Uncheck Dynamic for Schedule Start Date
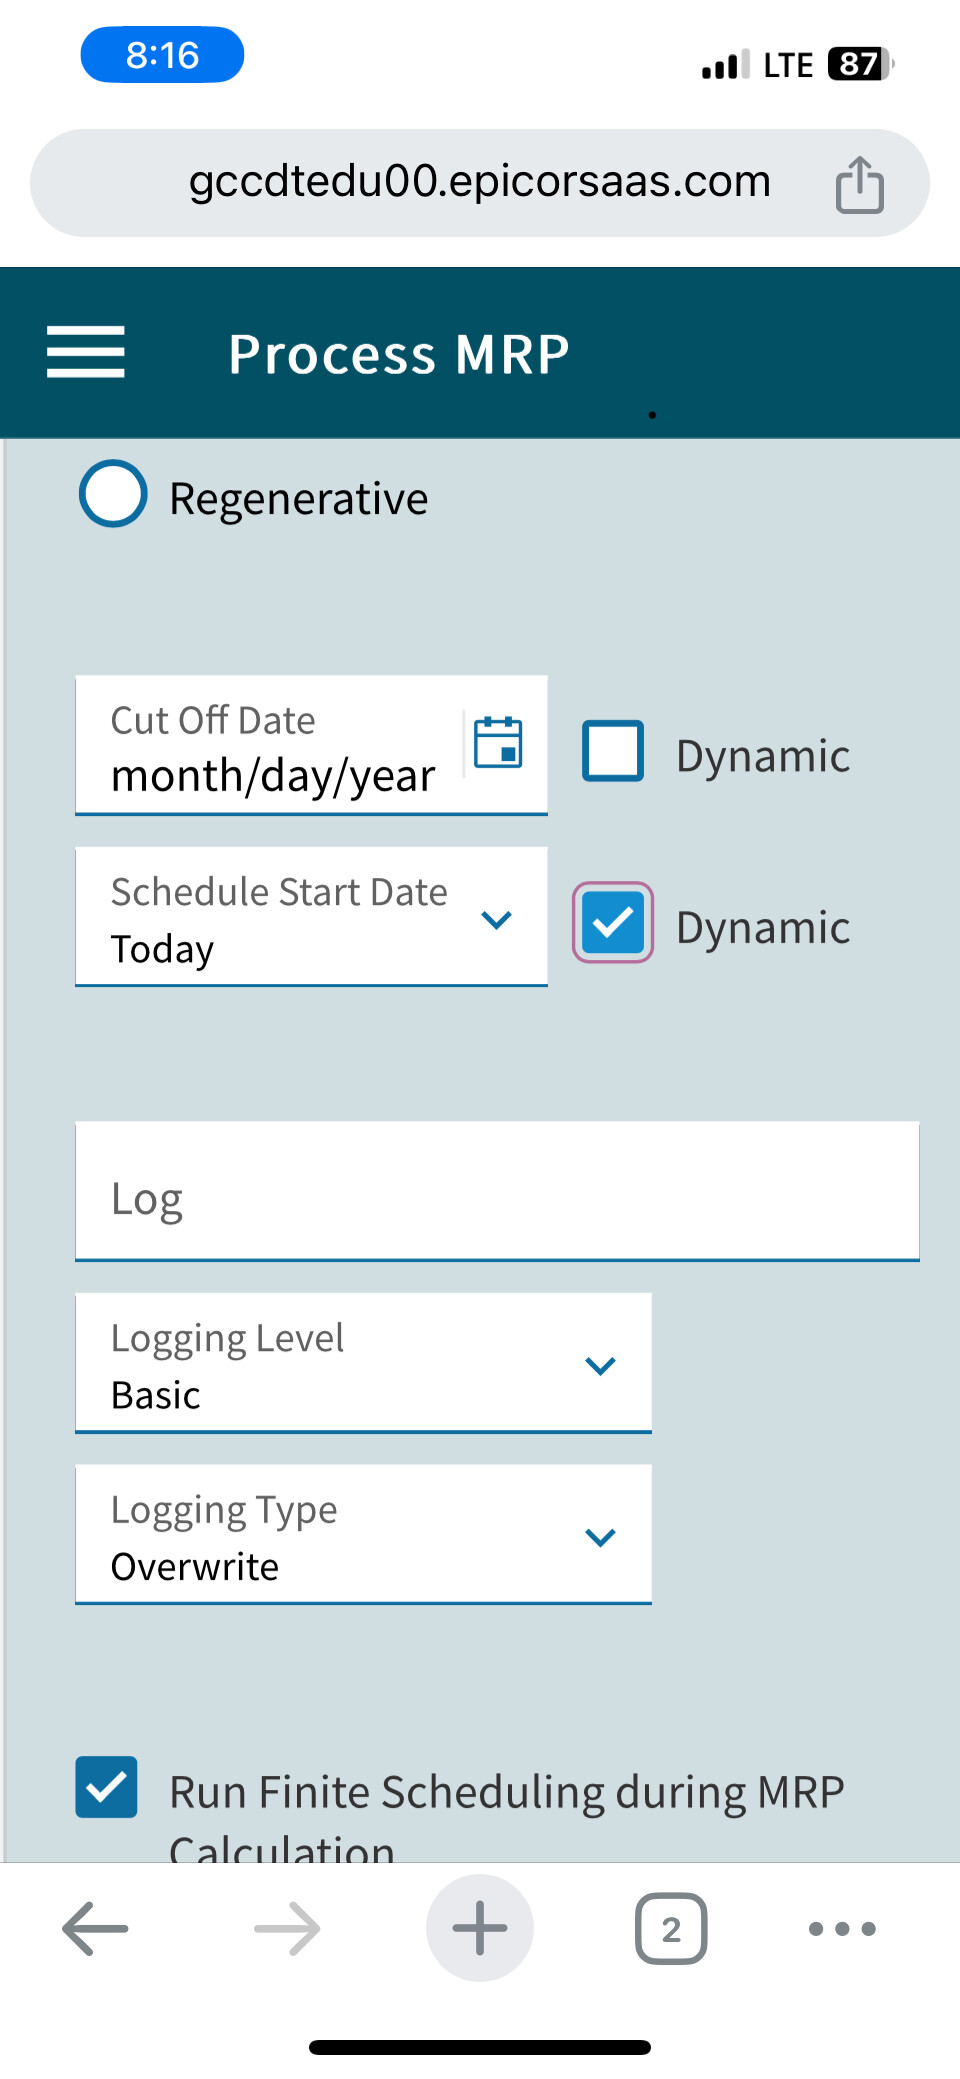Image resolution: width=960 pixels, height=2079 pixels. click(613, 922)
